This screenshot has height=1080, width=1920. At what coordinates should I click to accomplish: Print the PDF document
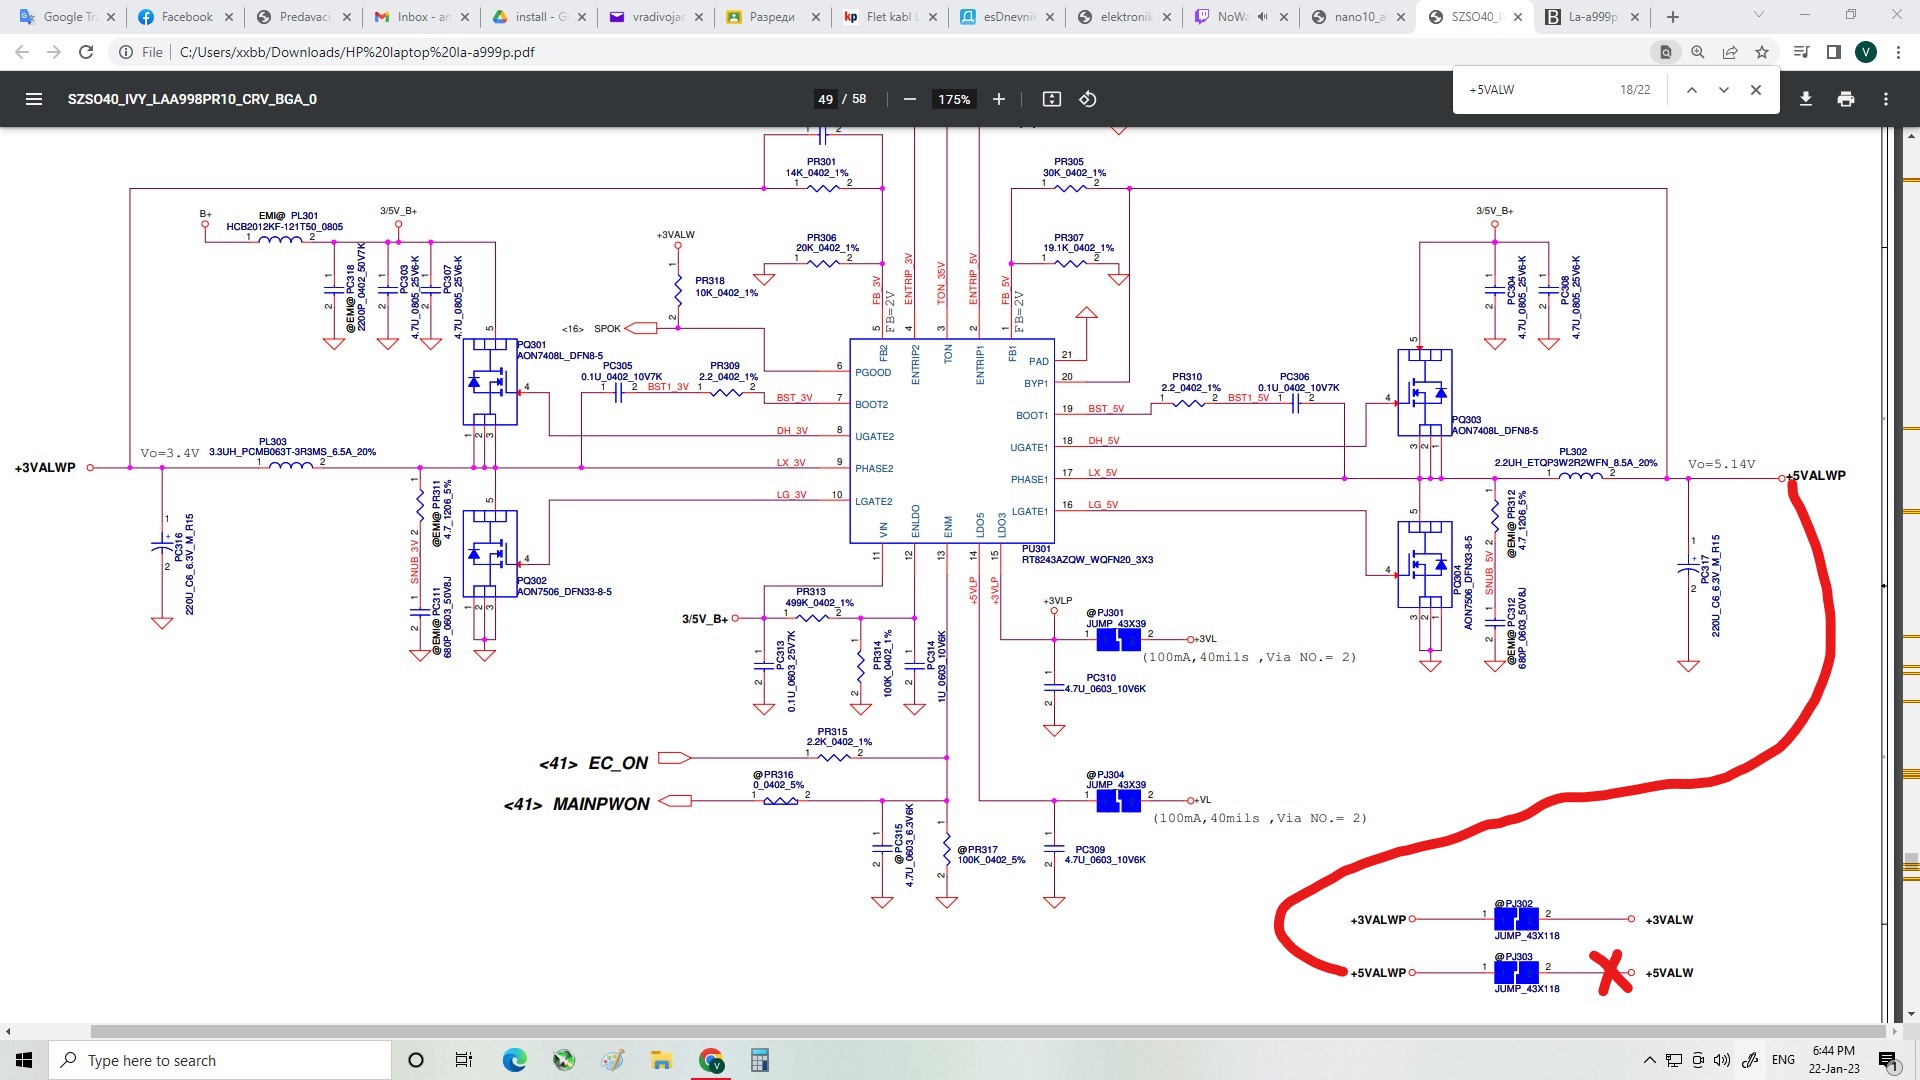tap(1845, 99)
